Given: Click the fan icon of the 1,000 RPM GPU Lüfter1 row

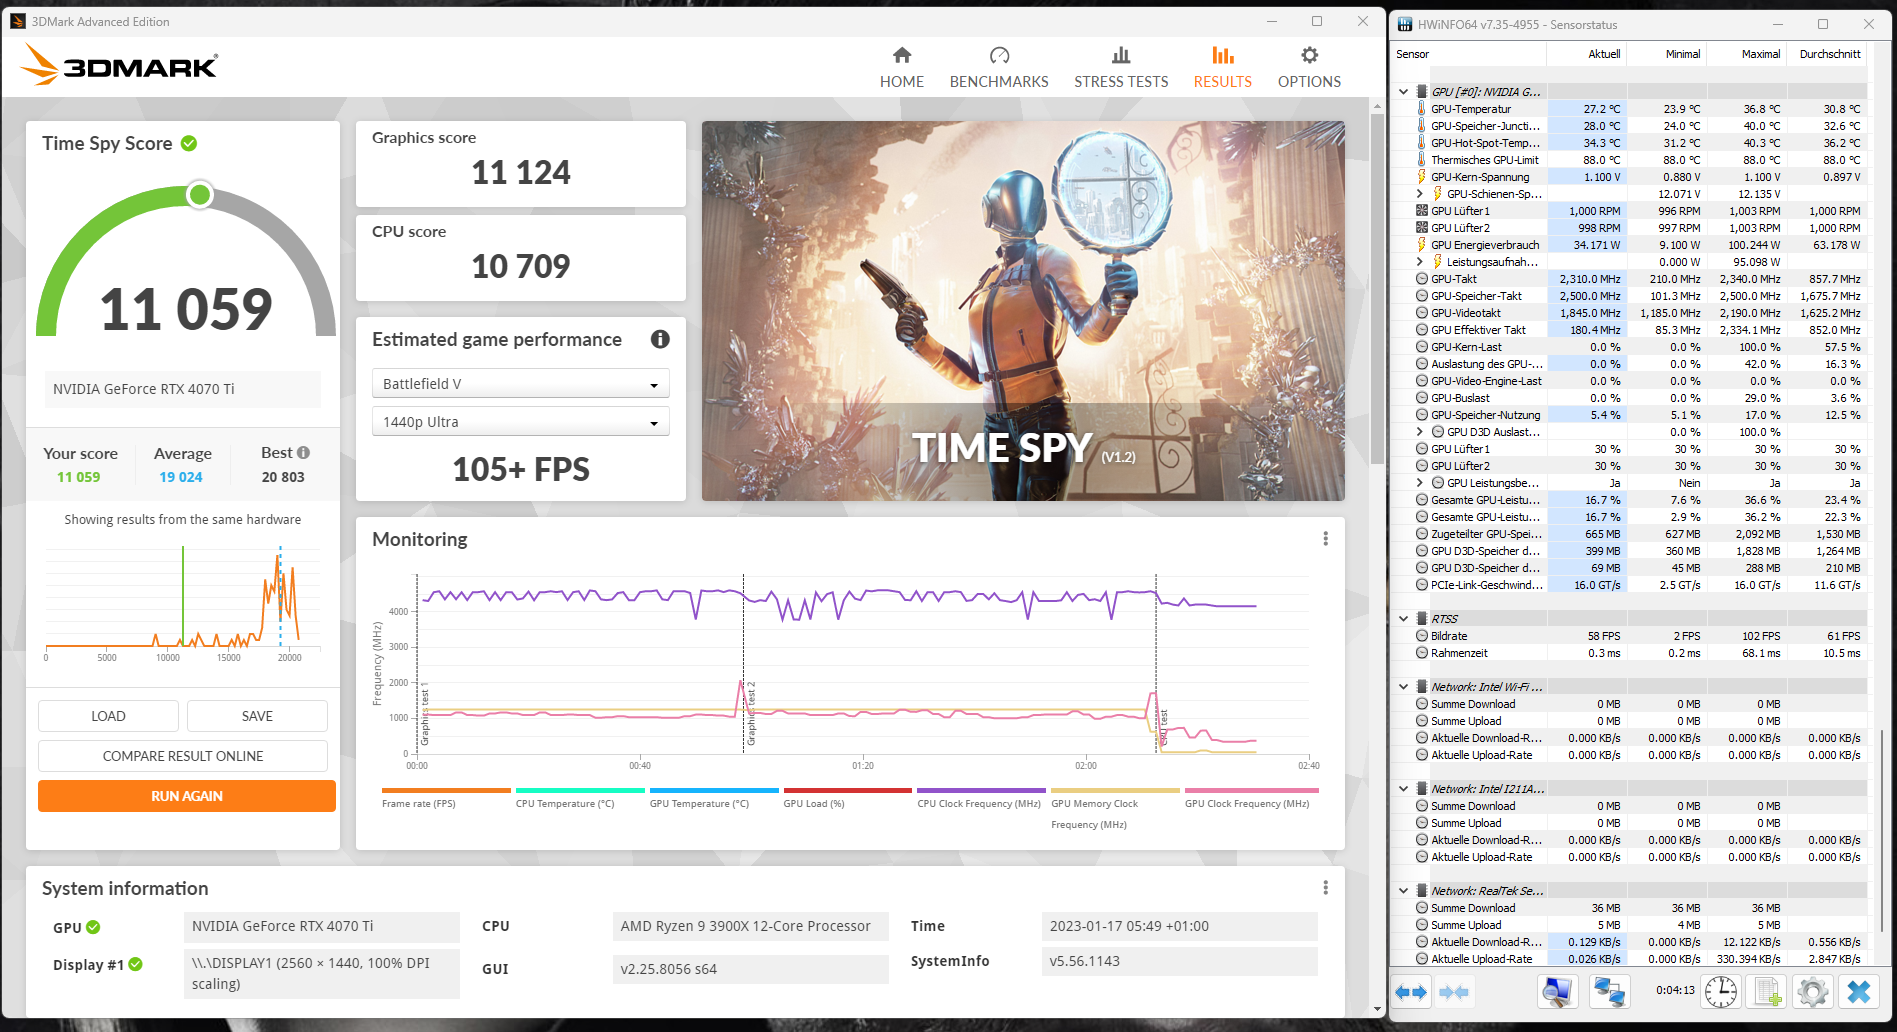Looking at the screenshot, I should click(x=1421, y=211).
